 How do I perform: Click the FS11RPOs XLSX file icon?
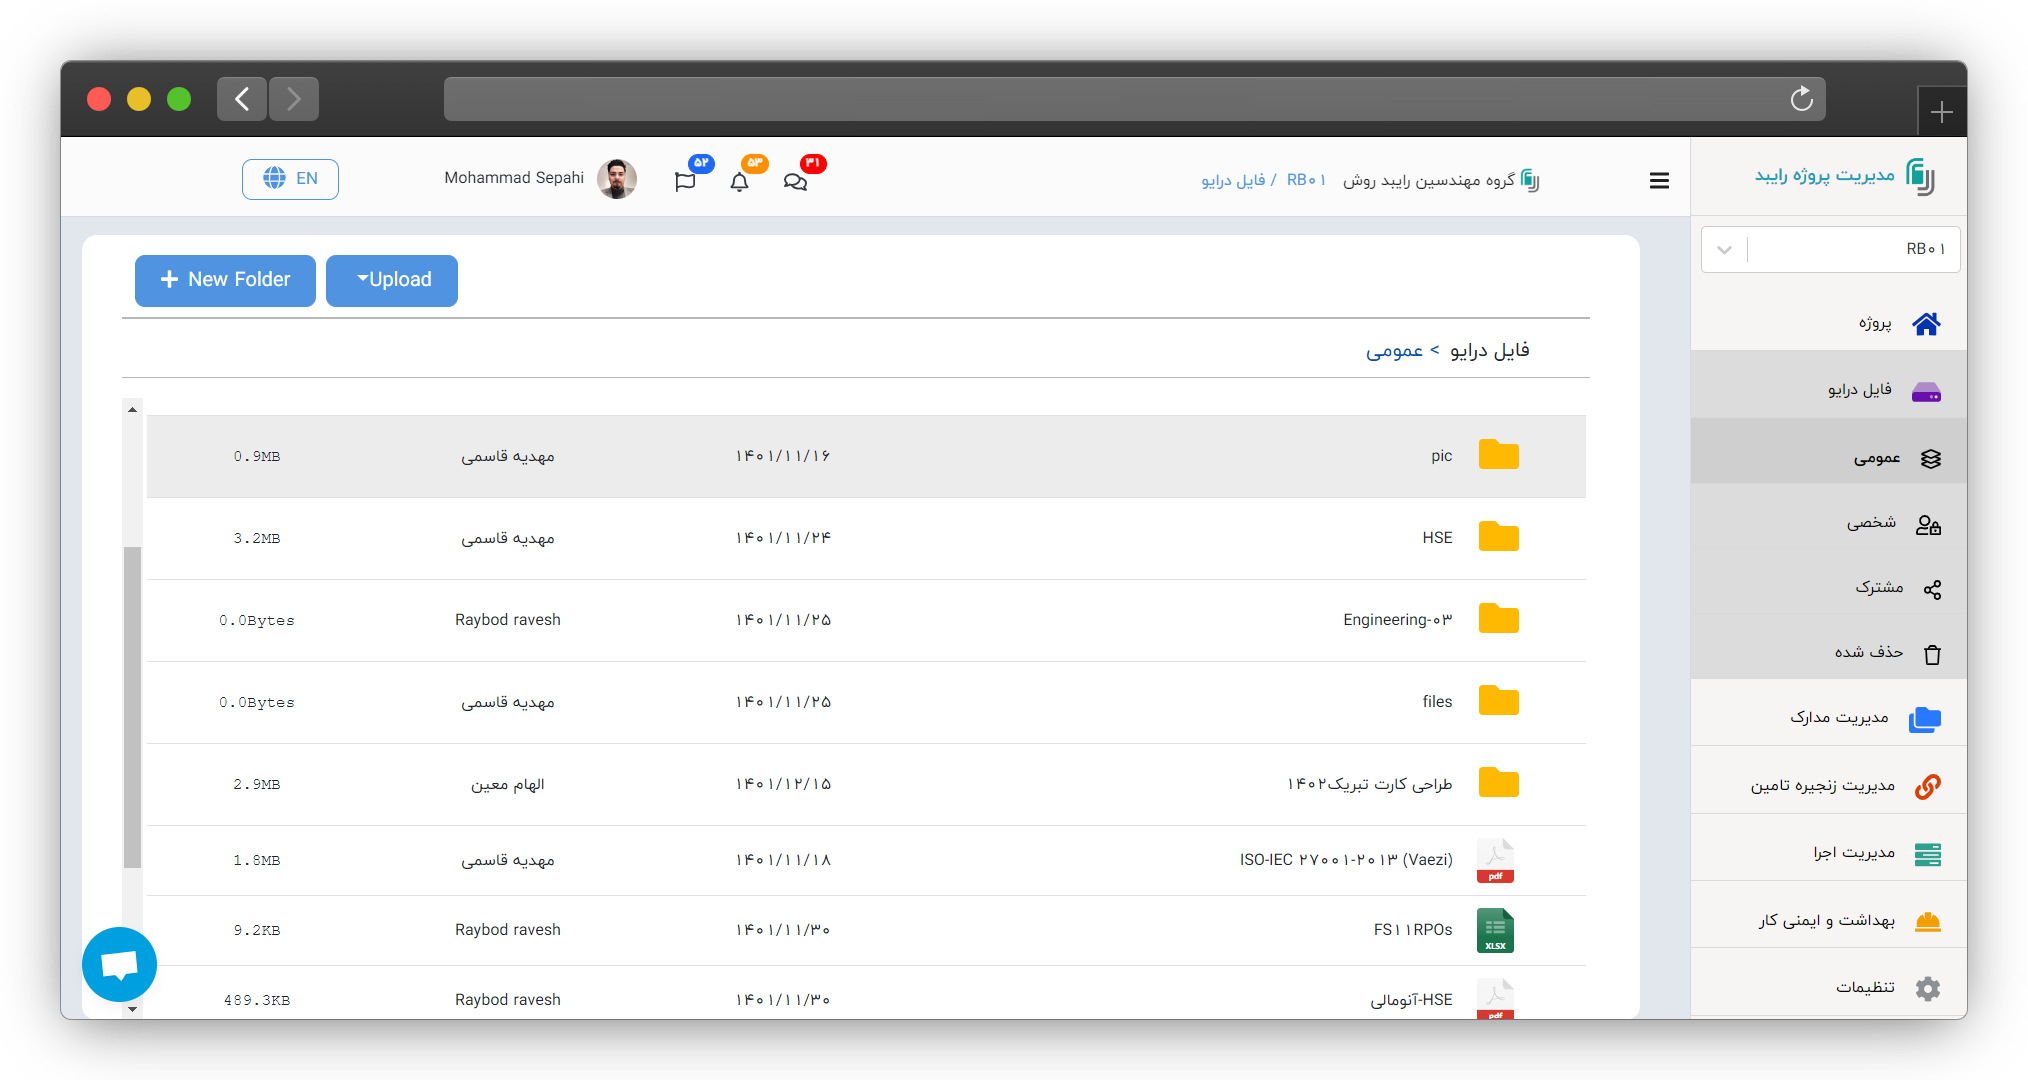(x=1495, y=930)
